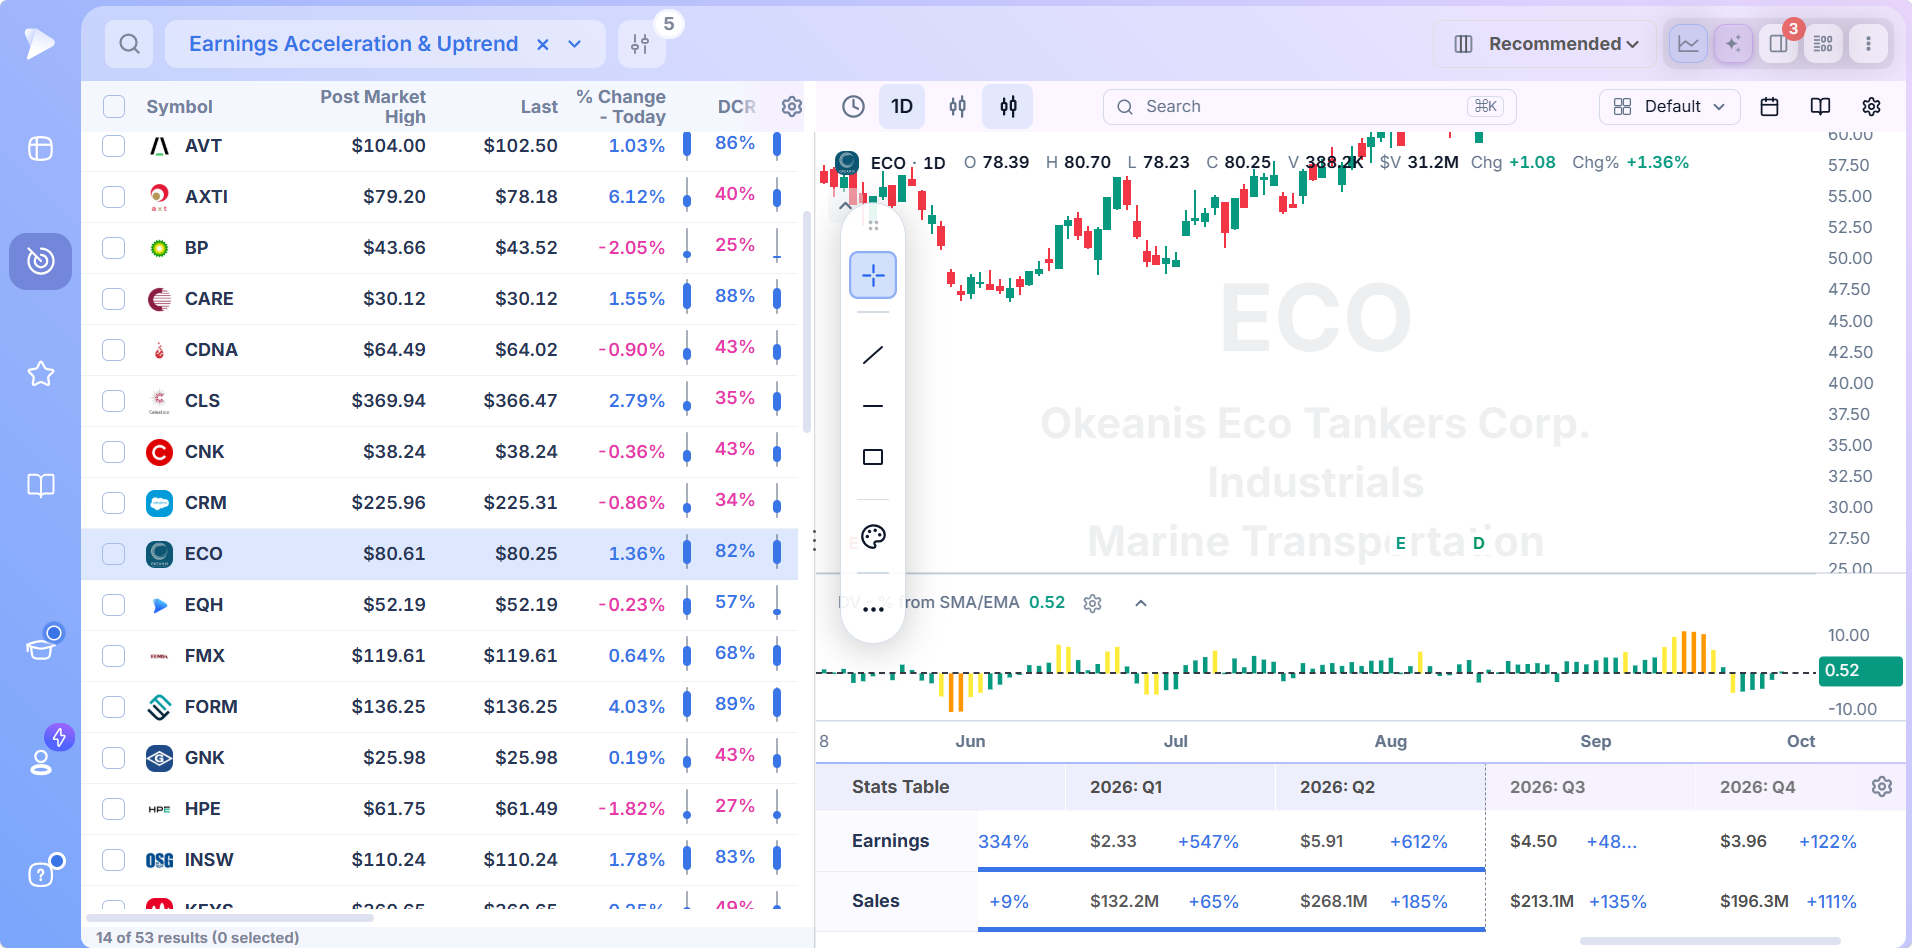Open the Default layout dropdown
Screen dimensions: 1912x948
point(1670,106)
